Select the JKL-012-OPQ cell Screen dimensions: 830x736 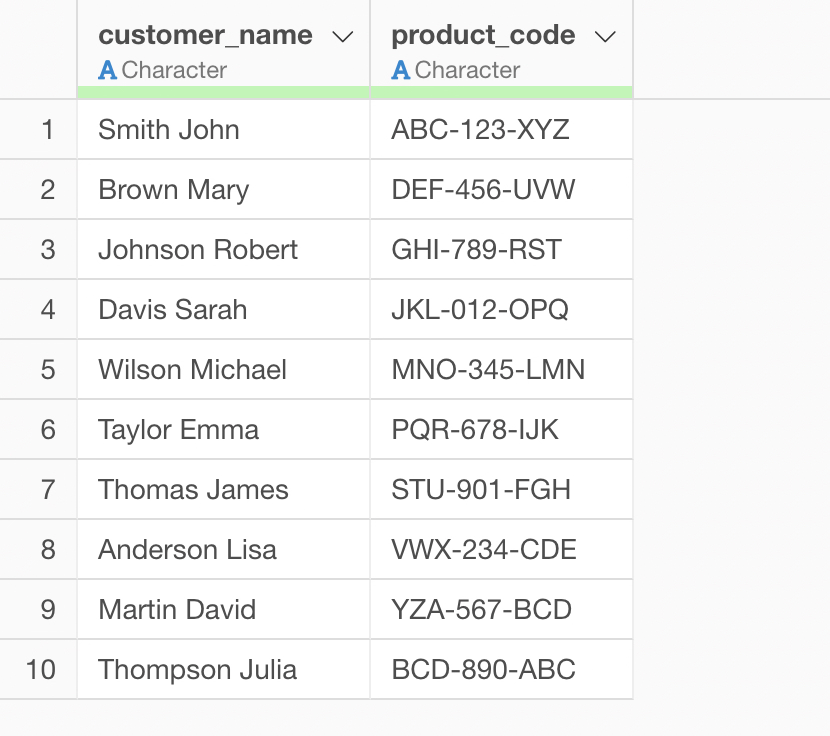pyautogui.click(x=480, y=310)
